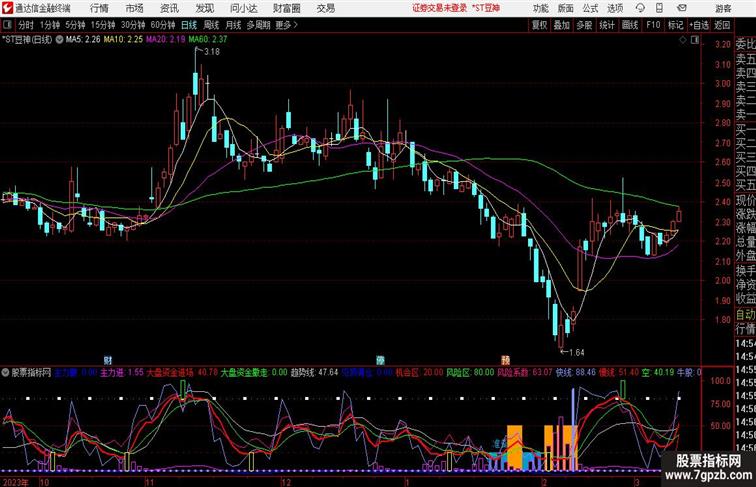Click the 游客 guest account label
This screenshot has width=756, height=487.
click(723, 8)
